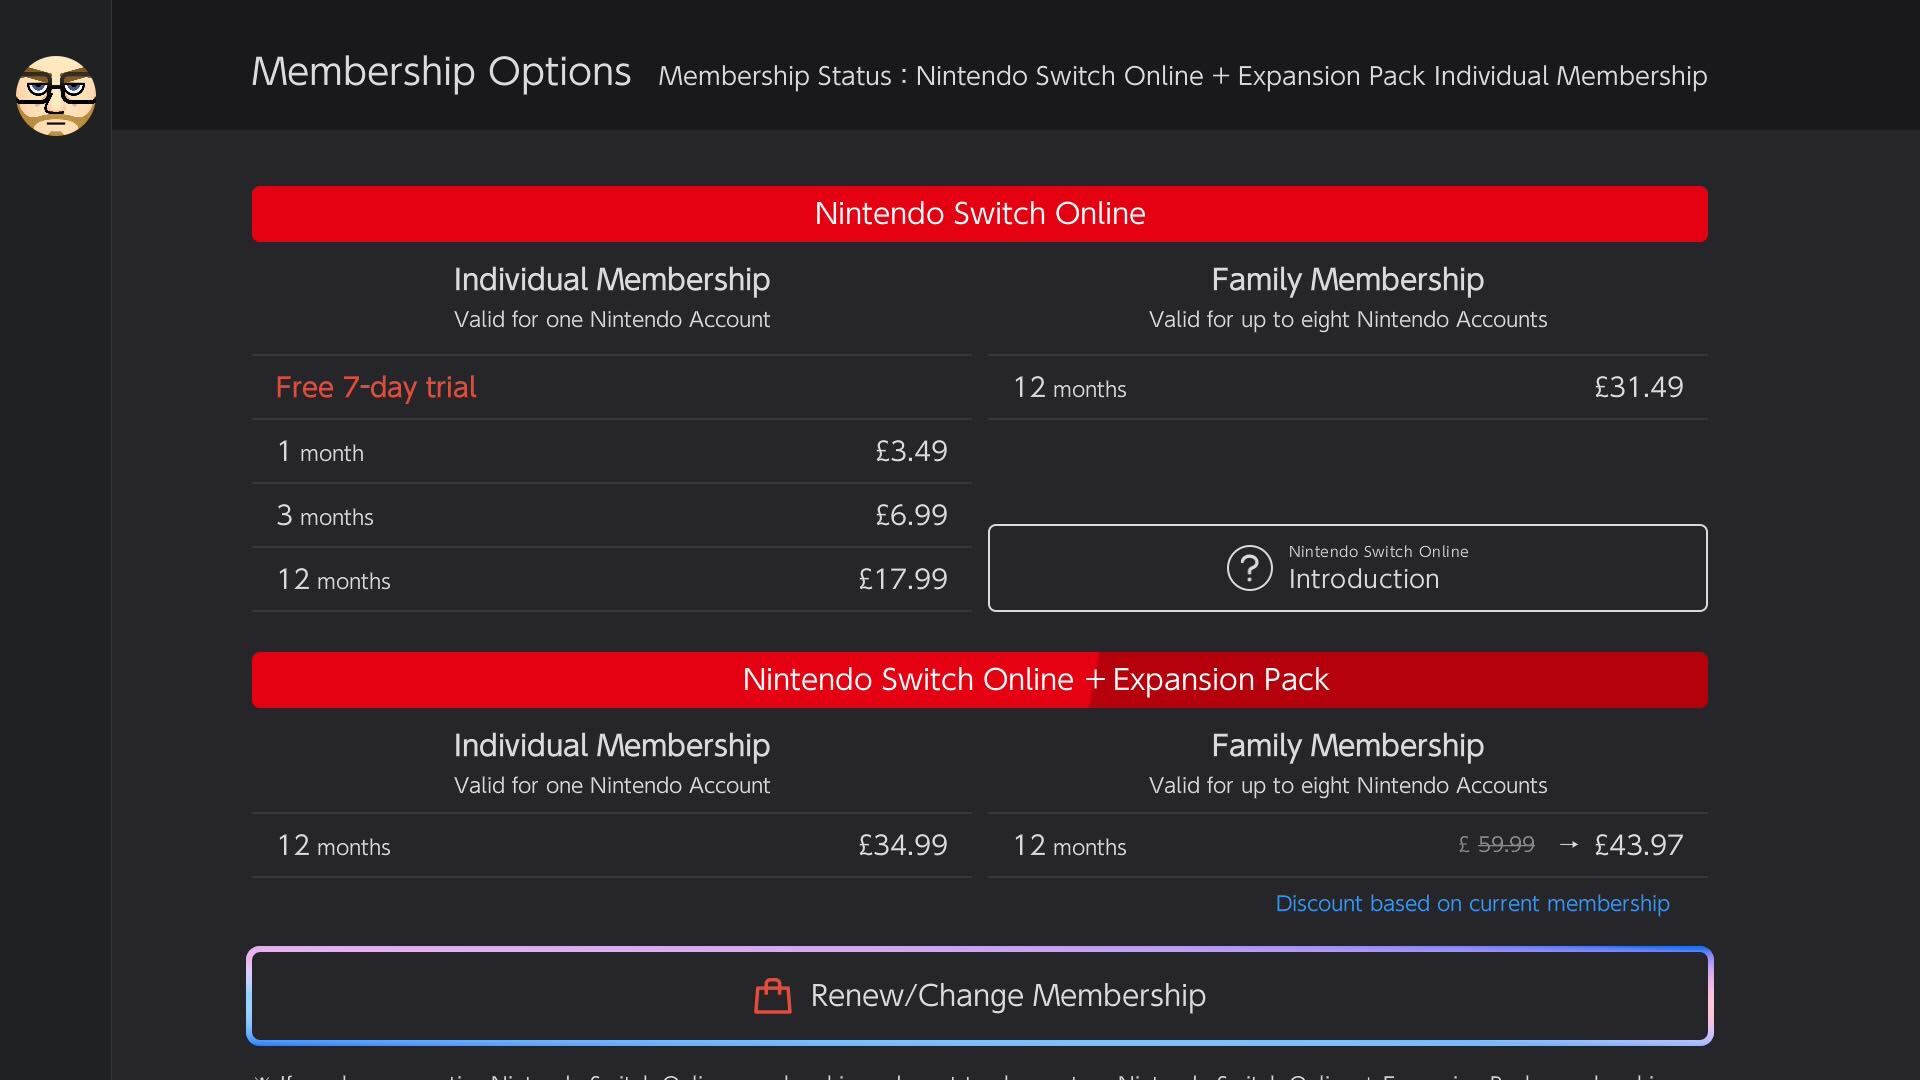Pick the 12 months Individual plan priced £17.99
1920x1080 pixels.
pos(612,579)
